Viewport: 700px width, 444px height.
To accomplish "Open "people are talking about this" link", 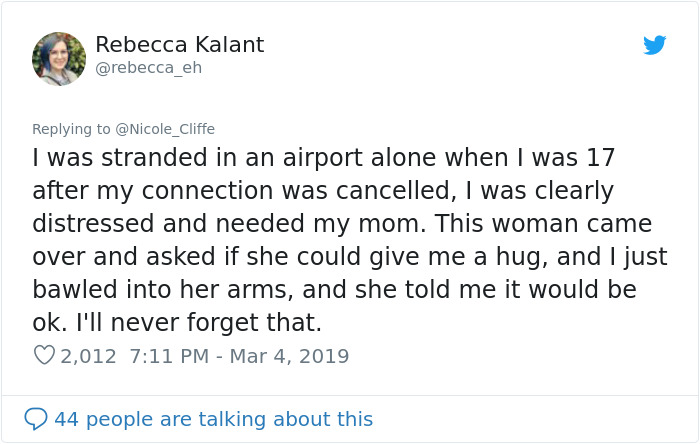I will 228,418.
